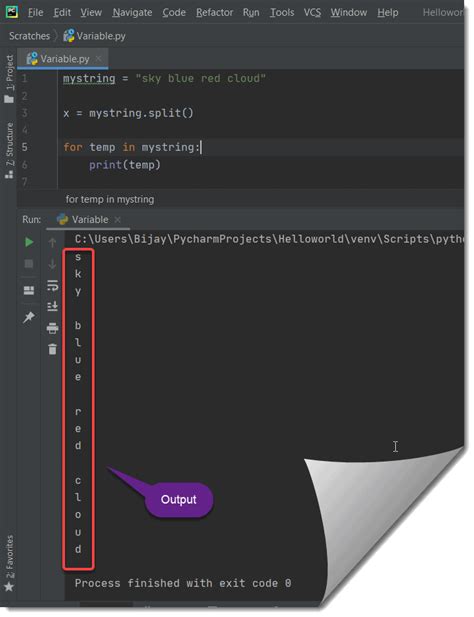474x617 pixels.
Task: Click the PyCharm application logo icon
Action: point(12,12)
